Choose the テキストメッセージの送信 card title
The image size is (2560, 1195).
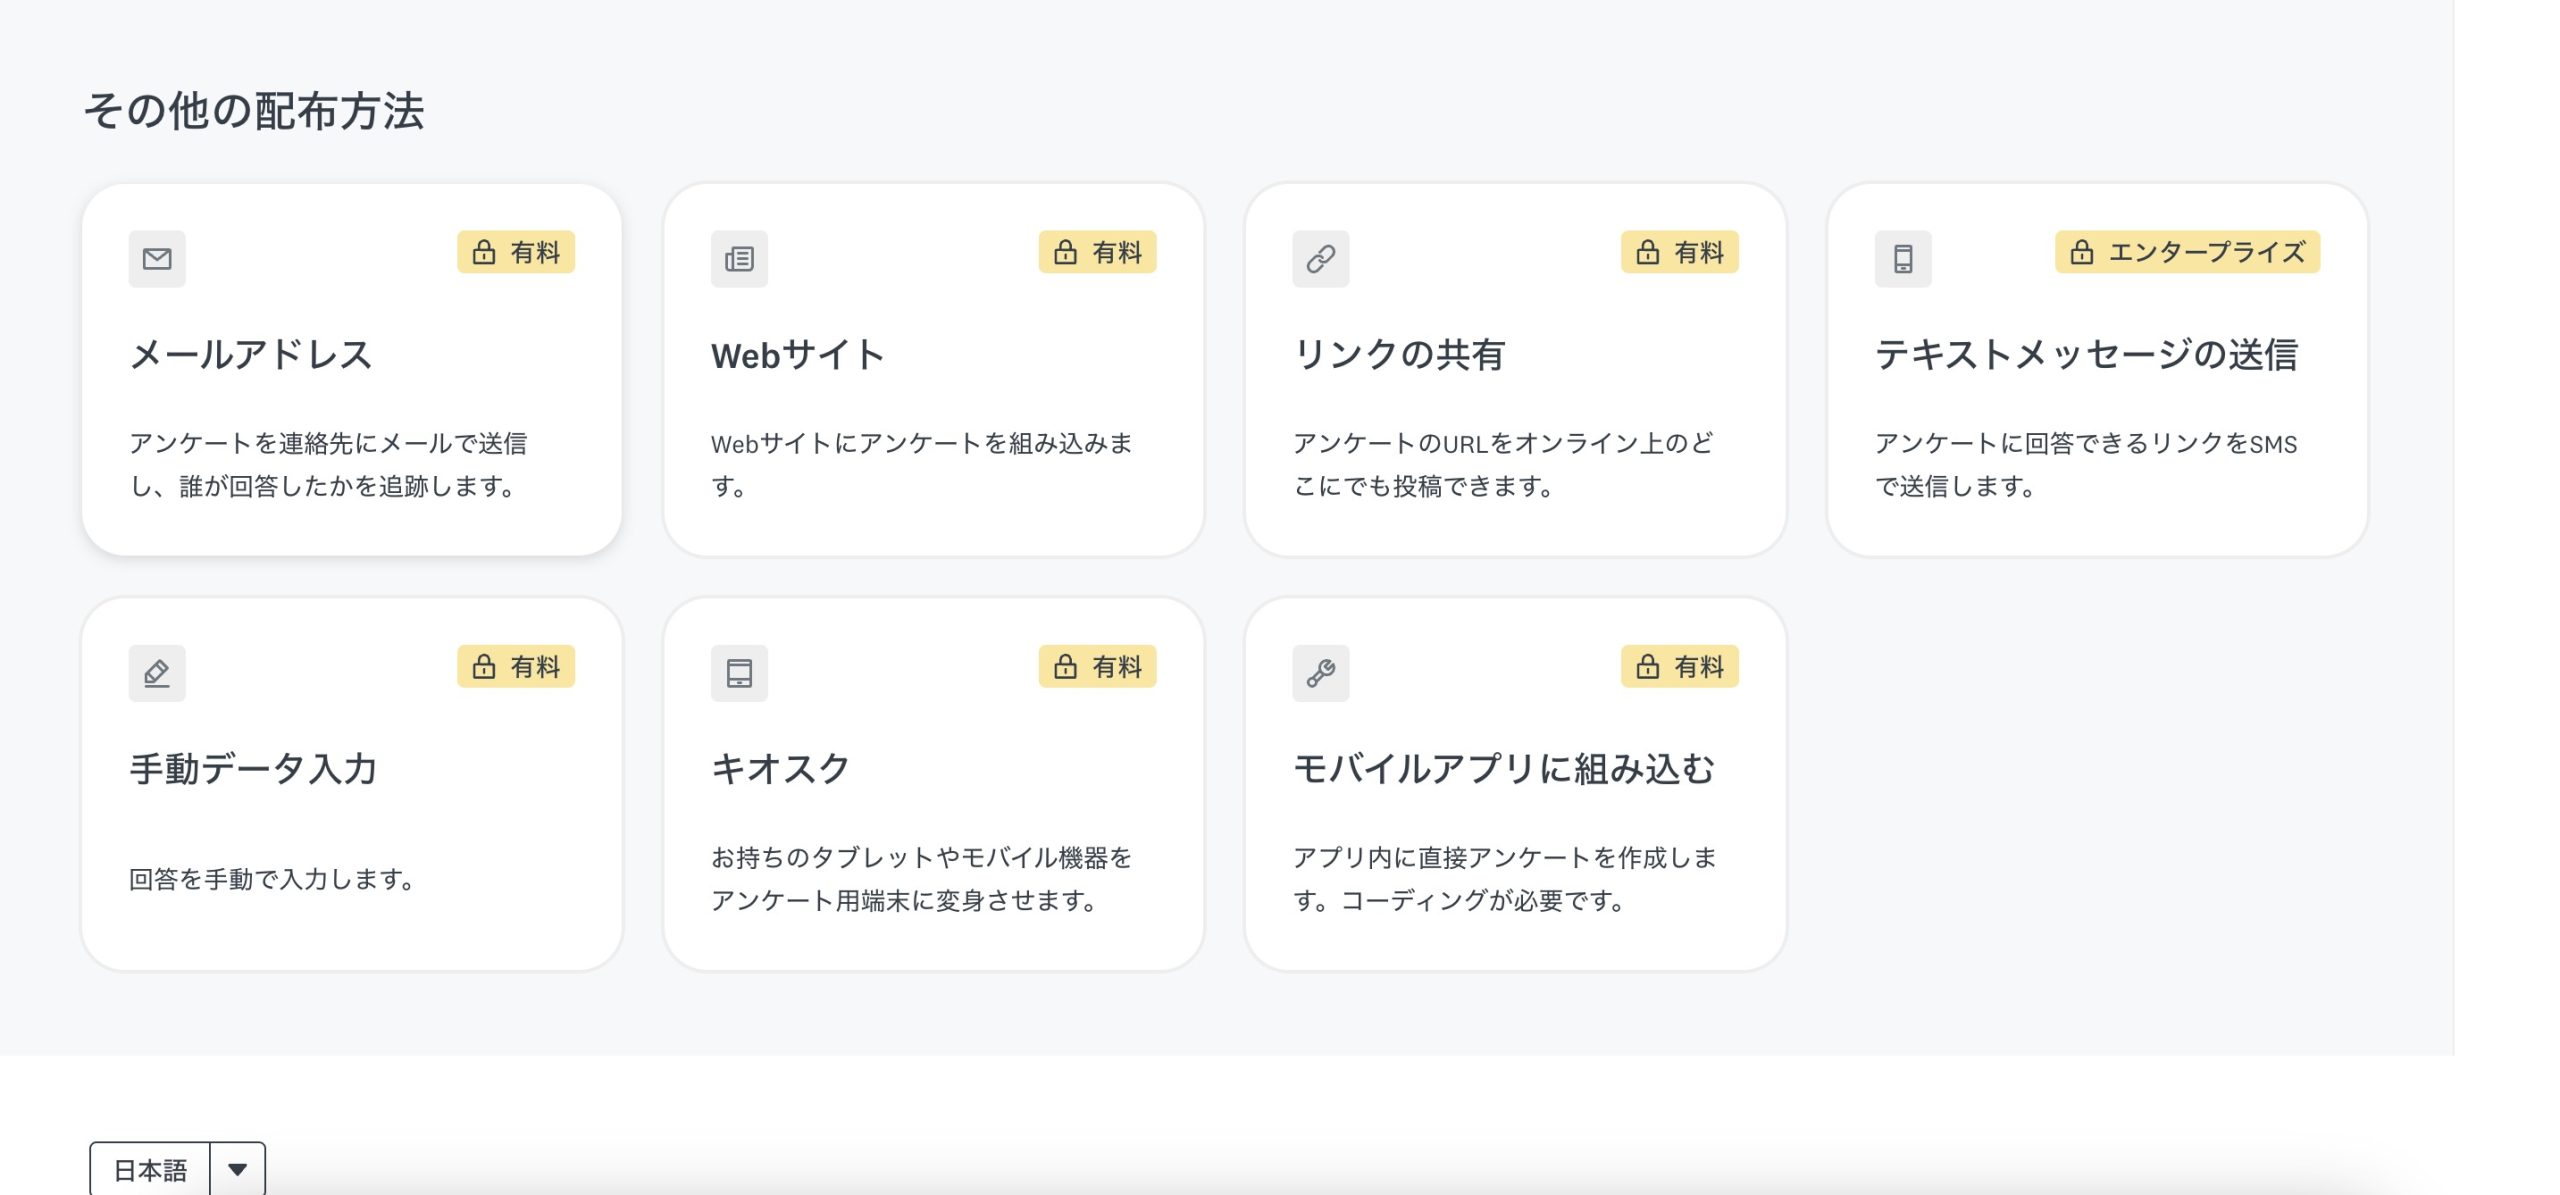click(x=2086, y=355)
